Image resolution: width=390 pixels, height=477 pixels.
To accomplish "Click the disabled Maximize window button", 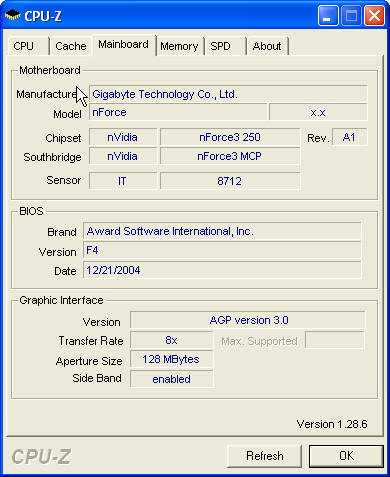I will [351, 16].
